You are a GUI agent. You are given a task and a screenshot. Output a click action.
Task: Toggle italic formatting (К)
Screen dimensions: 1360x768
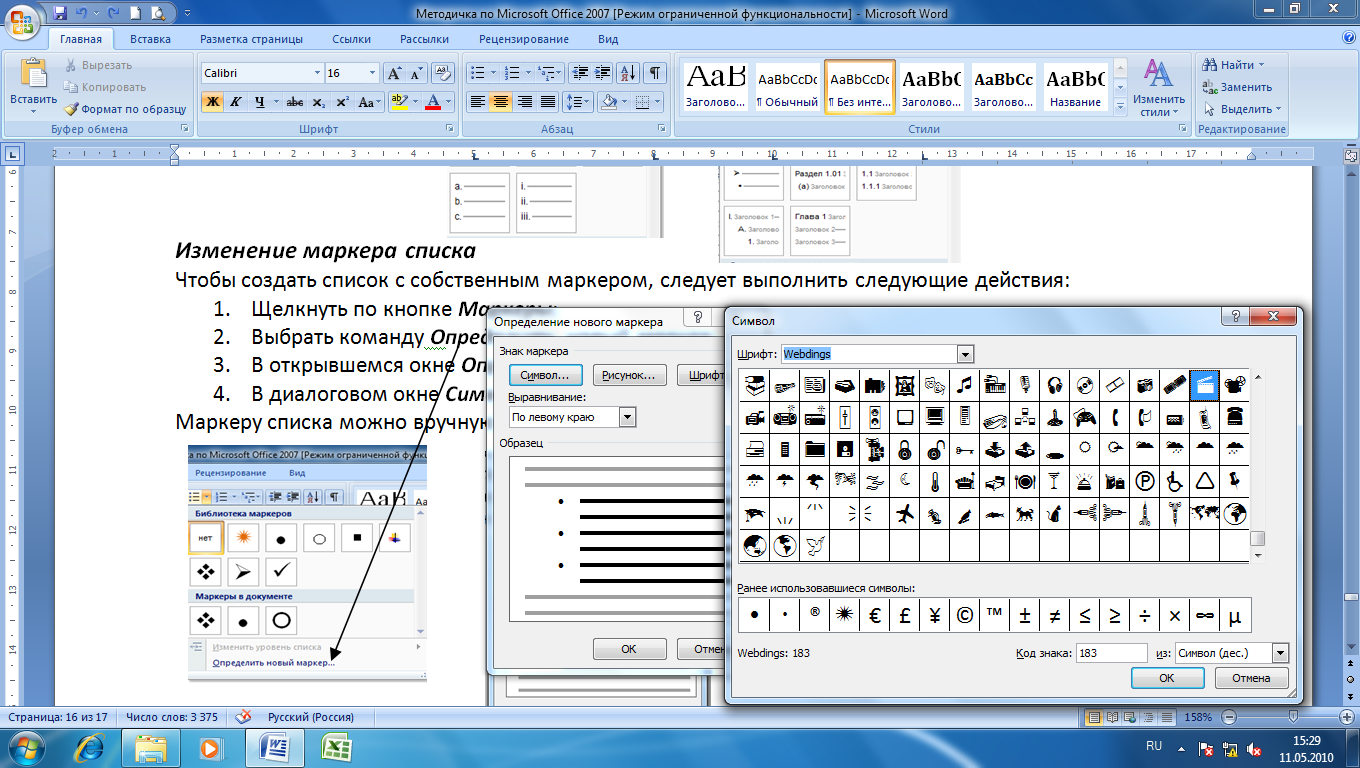236,102
